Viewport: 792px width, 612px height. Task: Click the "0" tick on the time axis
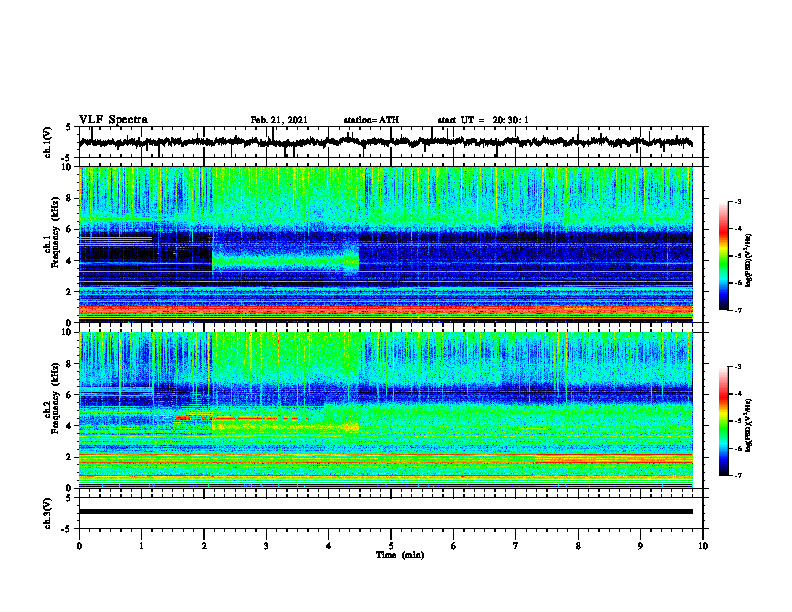[x=79, y=546]
